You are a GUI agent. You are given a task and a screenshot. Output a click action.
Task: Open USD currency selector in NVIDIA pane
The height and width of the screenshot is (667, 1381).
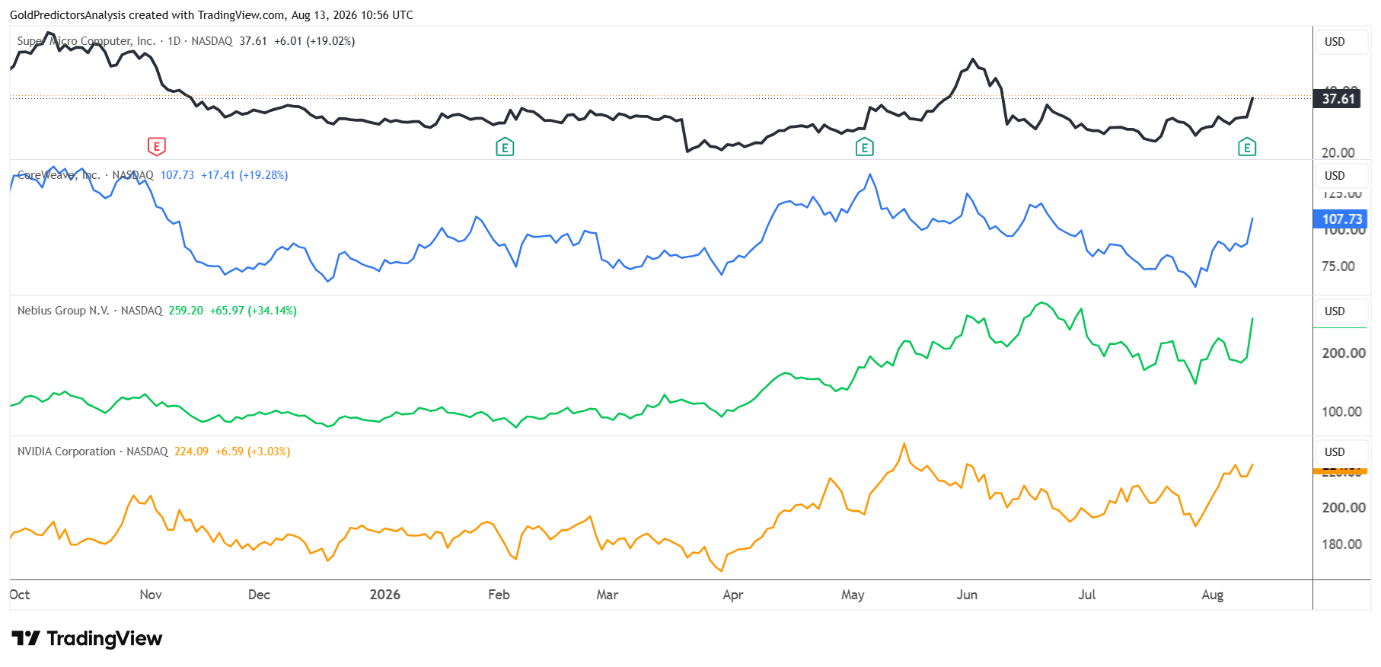1335,452
